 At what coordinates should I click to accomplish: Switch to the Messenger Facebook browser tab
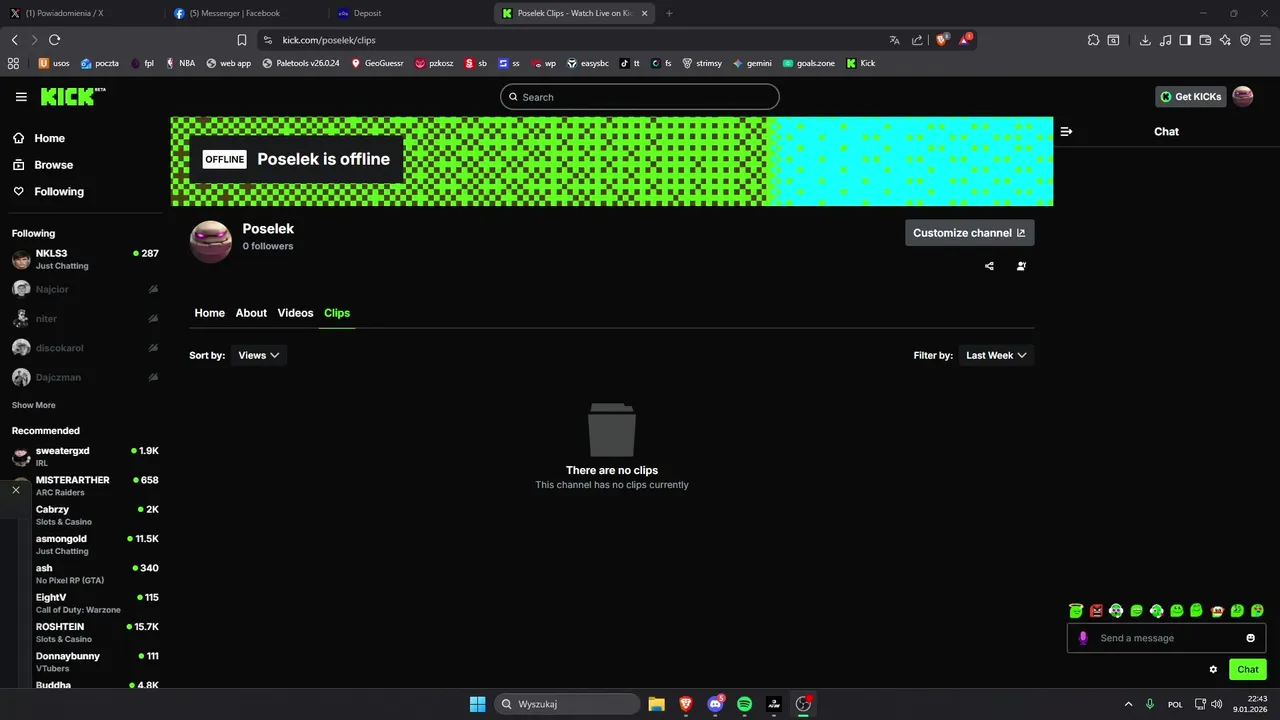click(x=244, y=13)
